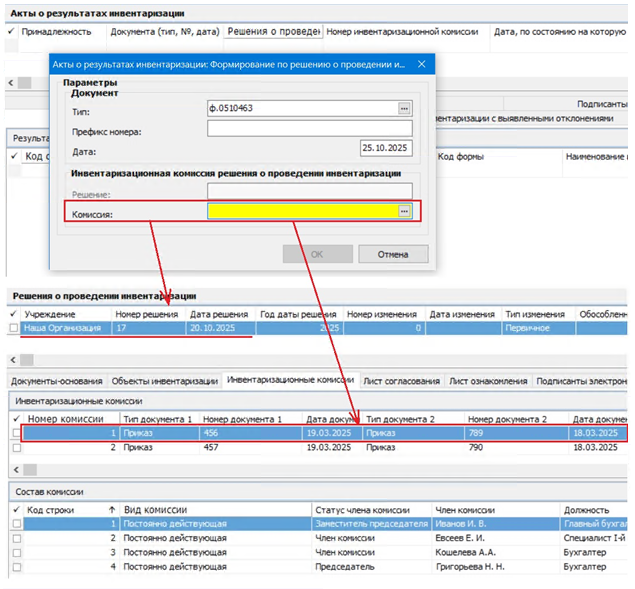The width and height of the screenshot is (635, 589).
Task: Click the ellipsis button in the Комиссия field
Action: [x=404, y=211]
